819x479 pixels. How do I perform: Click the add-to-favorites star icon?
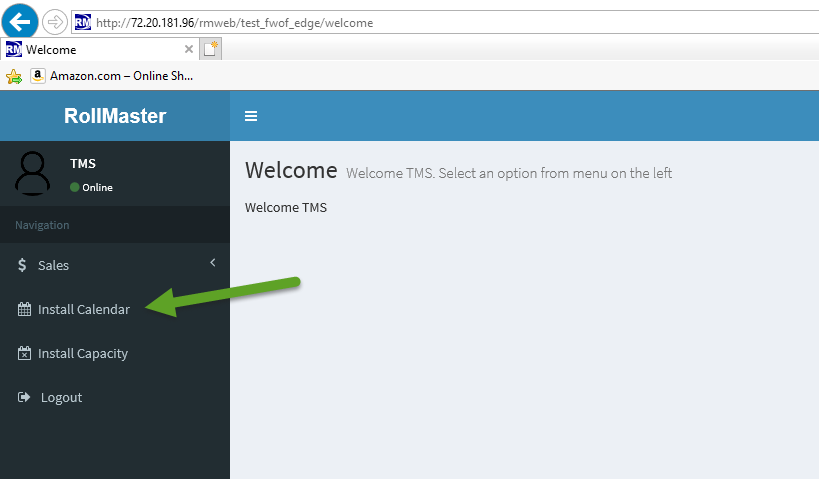click(x=14, y=77)
